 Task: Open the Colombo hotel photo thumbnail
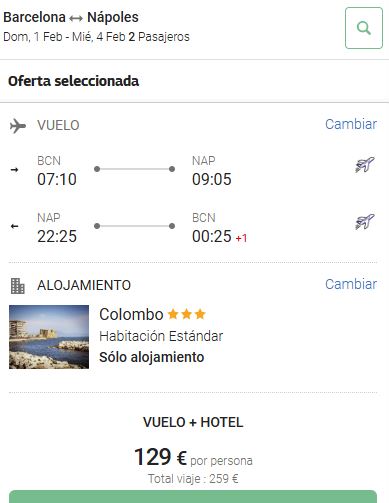[x=49, y=337]
